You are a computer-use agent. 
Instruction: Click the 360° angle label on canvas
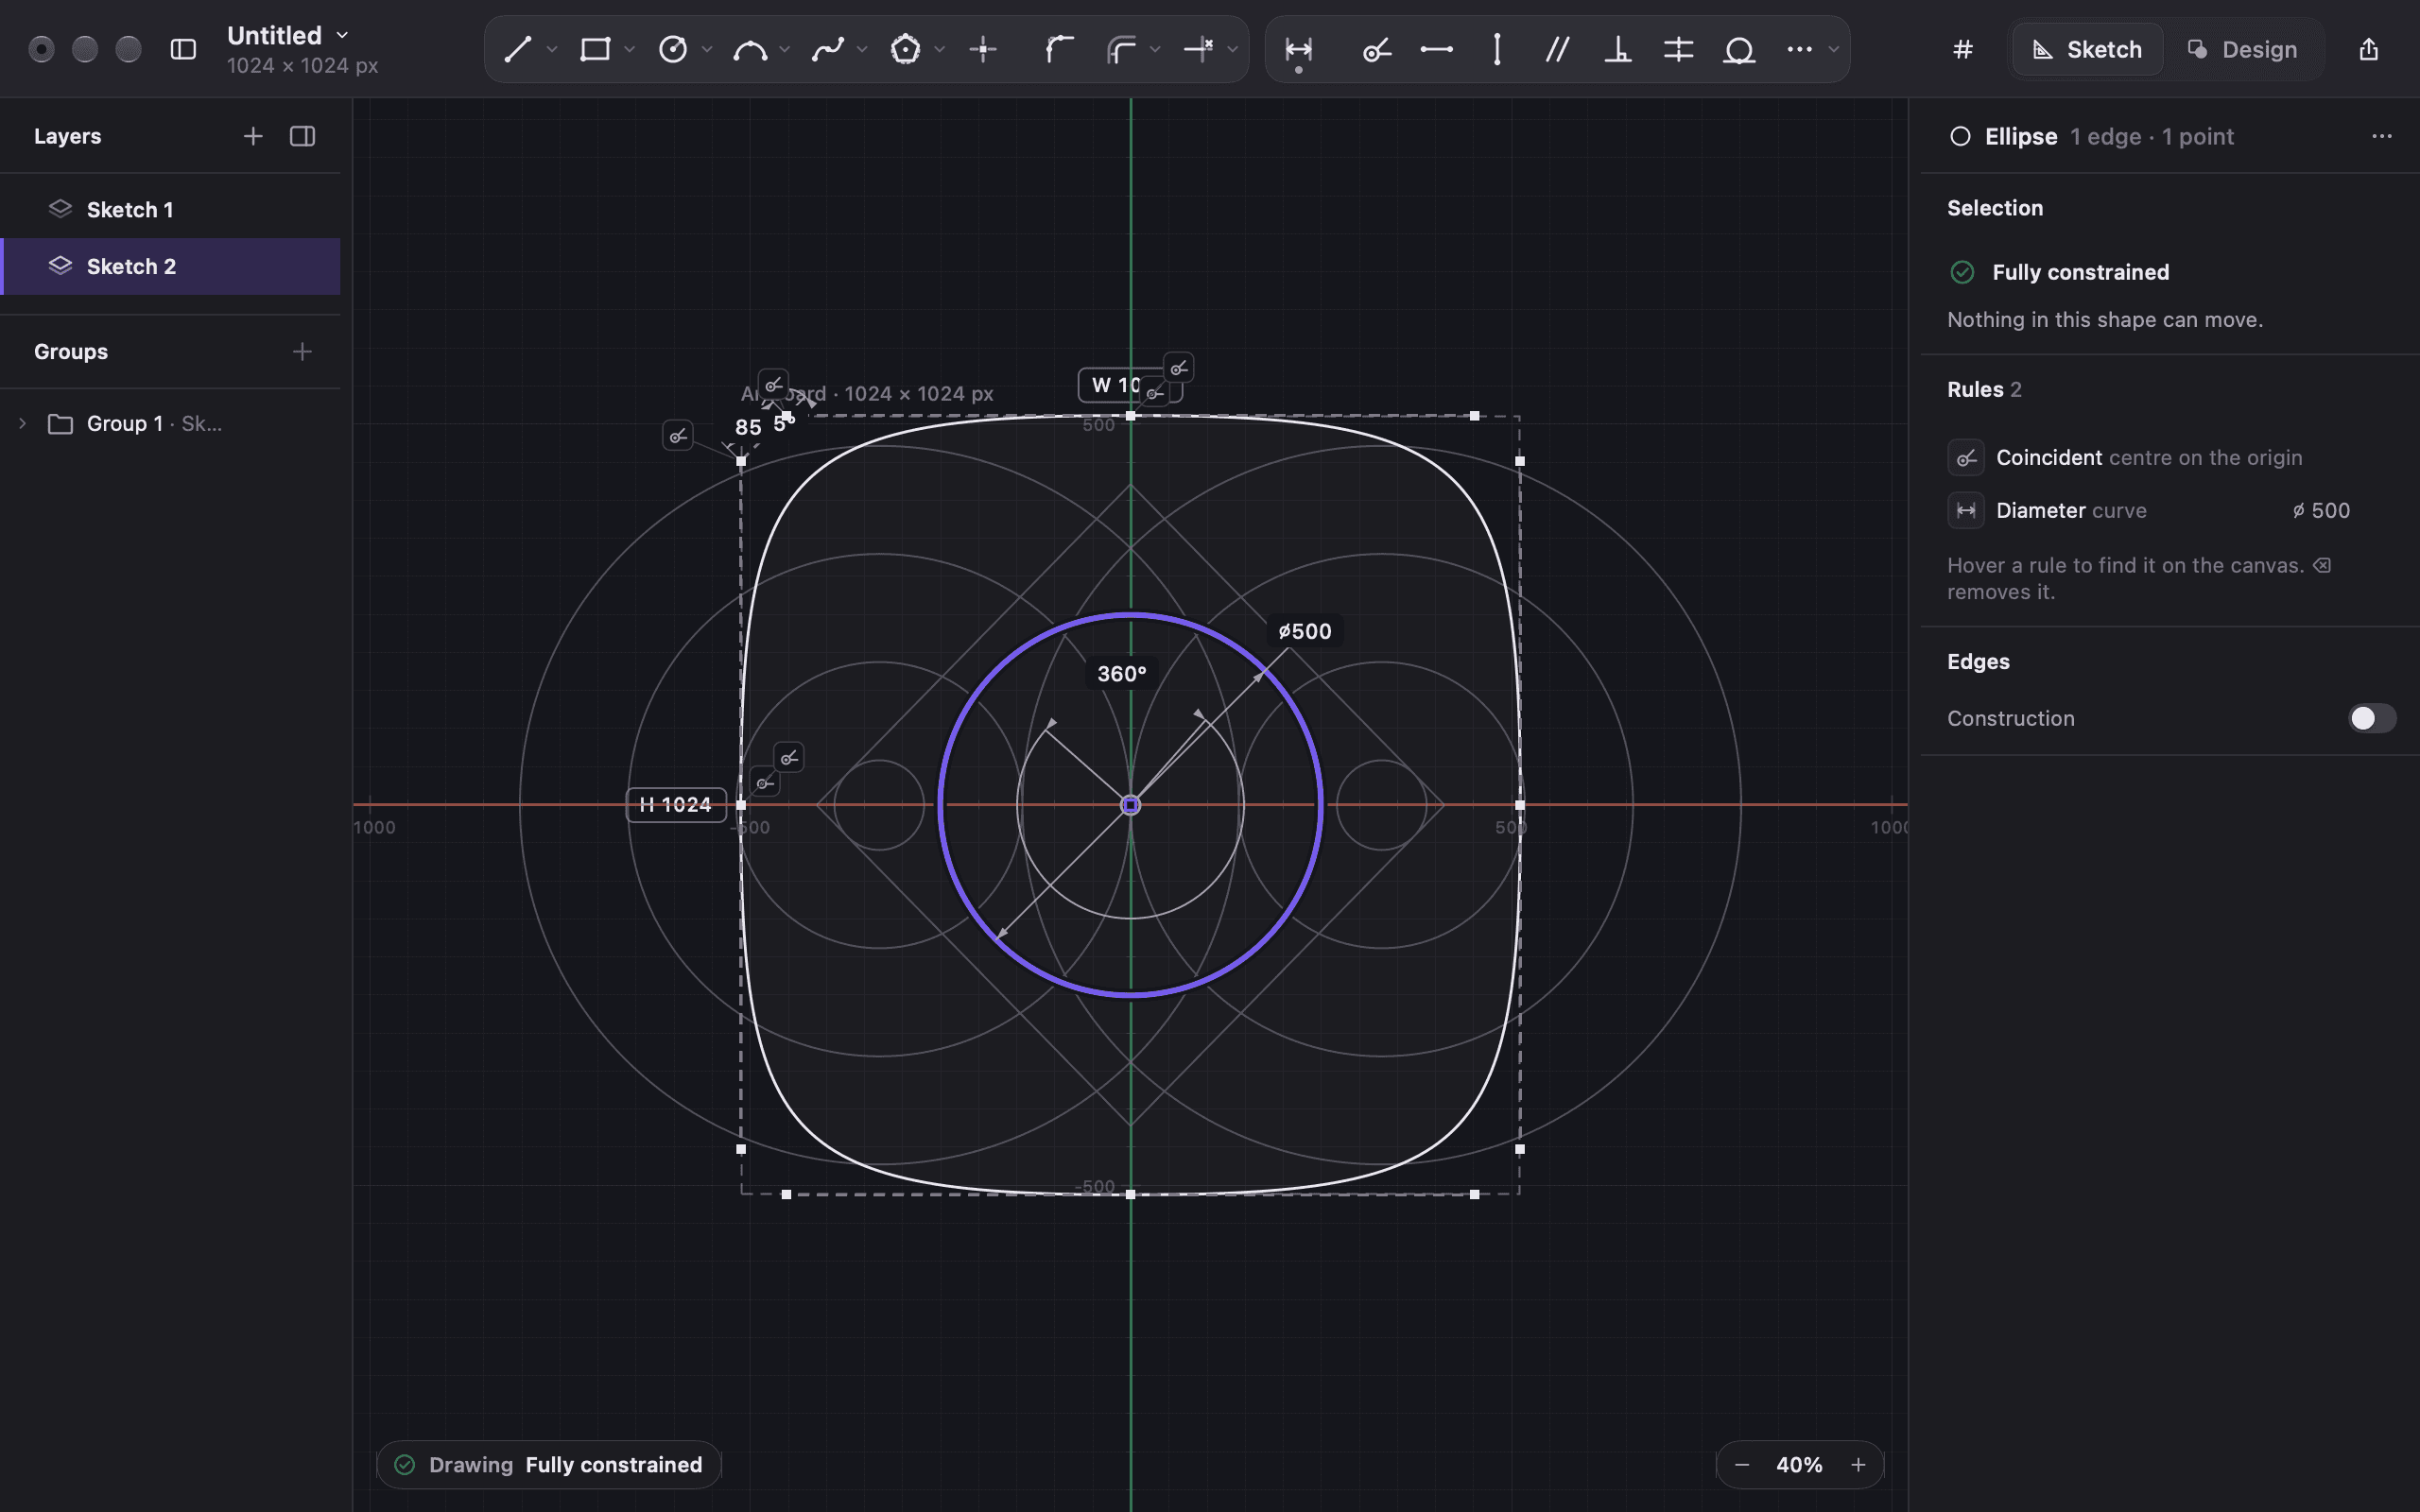(1122, 674)
